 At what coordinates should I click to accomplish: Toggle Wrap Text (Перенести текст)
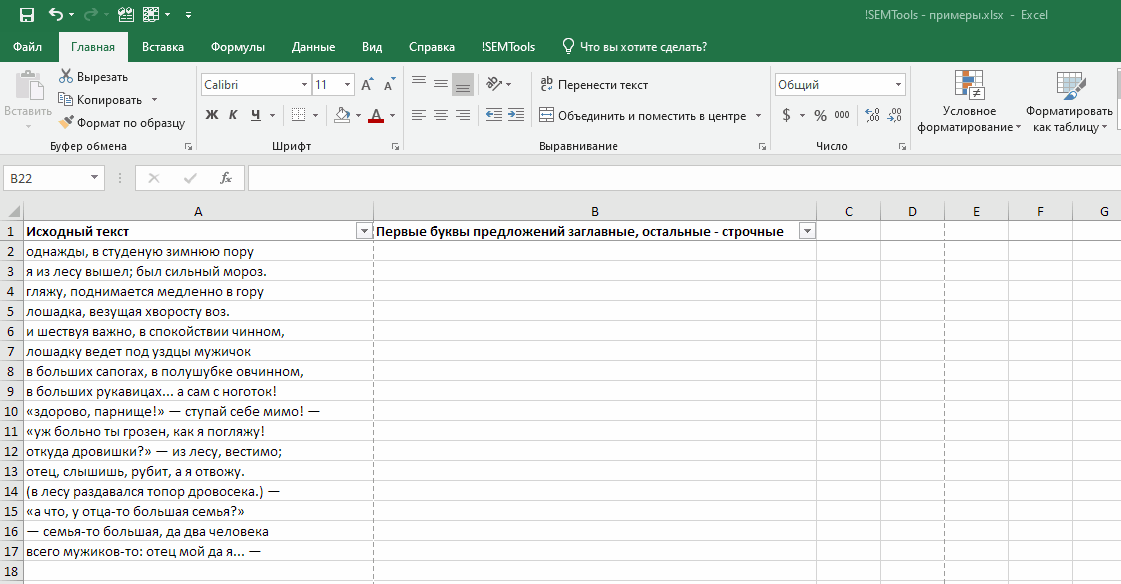point(593,85)
